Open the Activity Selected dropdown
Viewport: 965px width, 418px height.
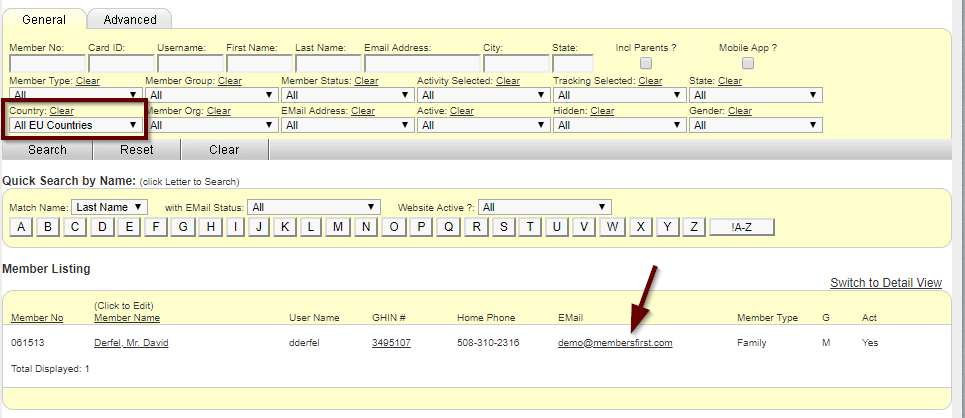[483, 95]
